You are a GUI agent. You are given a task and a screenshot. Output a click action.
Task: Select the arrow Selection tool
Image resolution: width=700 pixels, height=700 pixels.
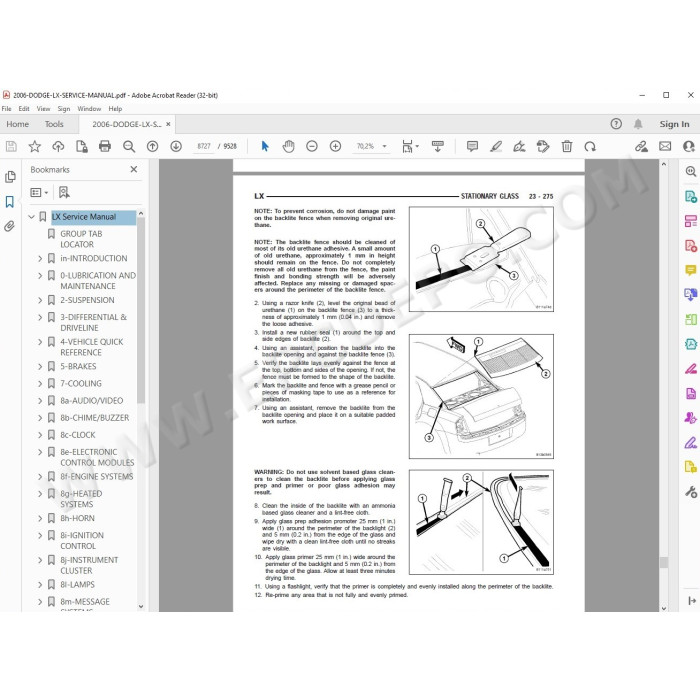(x=265, y=146)
